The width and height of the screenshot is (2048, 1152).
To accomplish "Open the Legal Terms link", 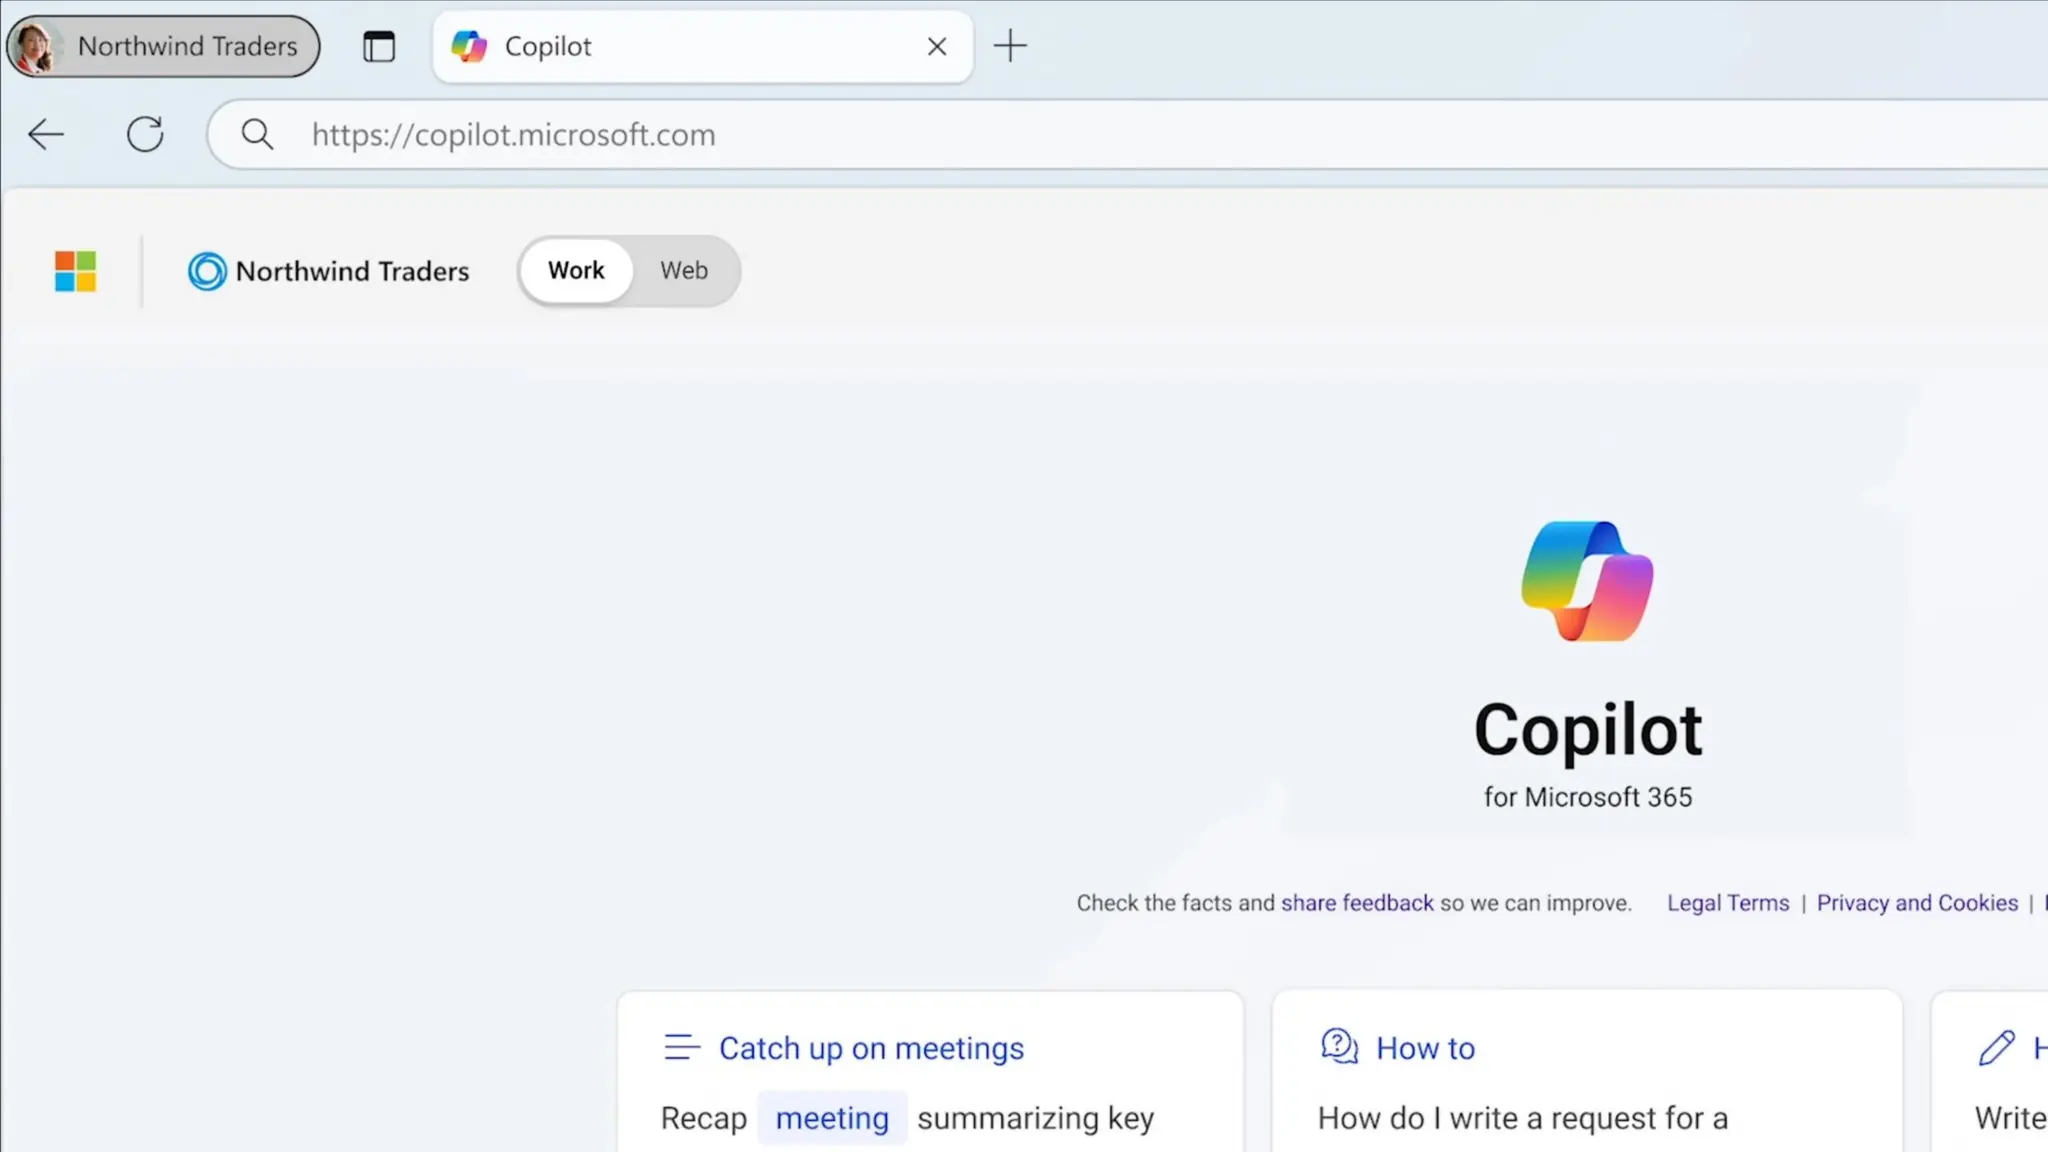I will [1727, 903].
